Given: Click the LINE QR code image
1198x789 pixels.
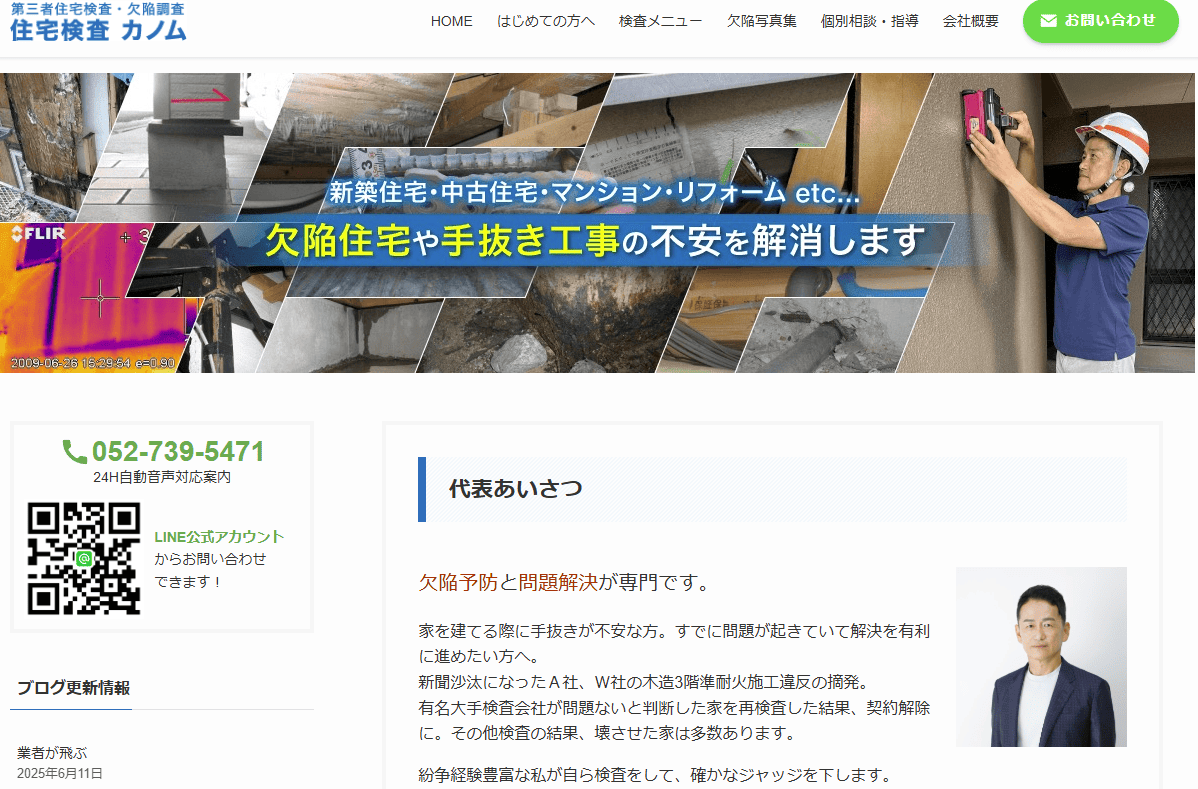Looking at the screenshot, I should pos(84,558).
